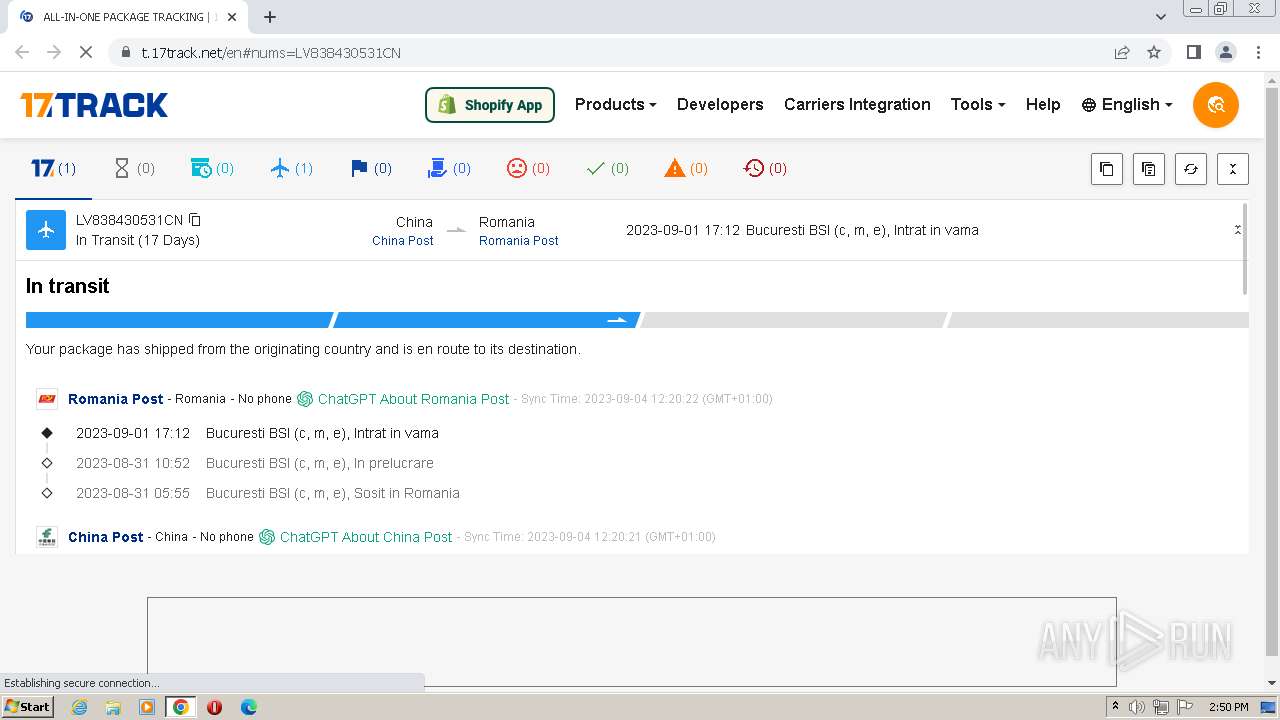Collapse the LV838430531CN result row

[x=1237, y=230]
